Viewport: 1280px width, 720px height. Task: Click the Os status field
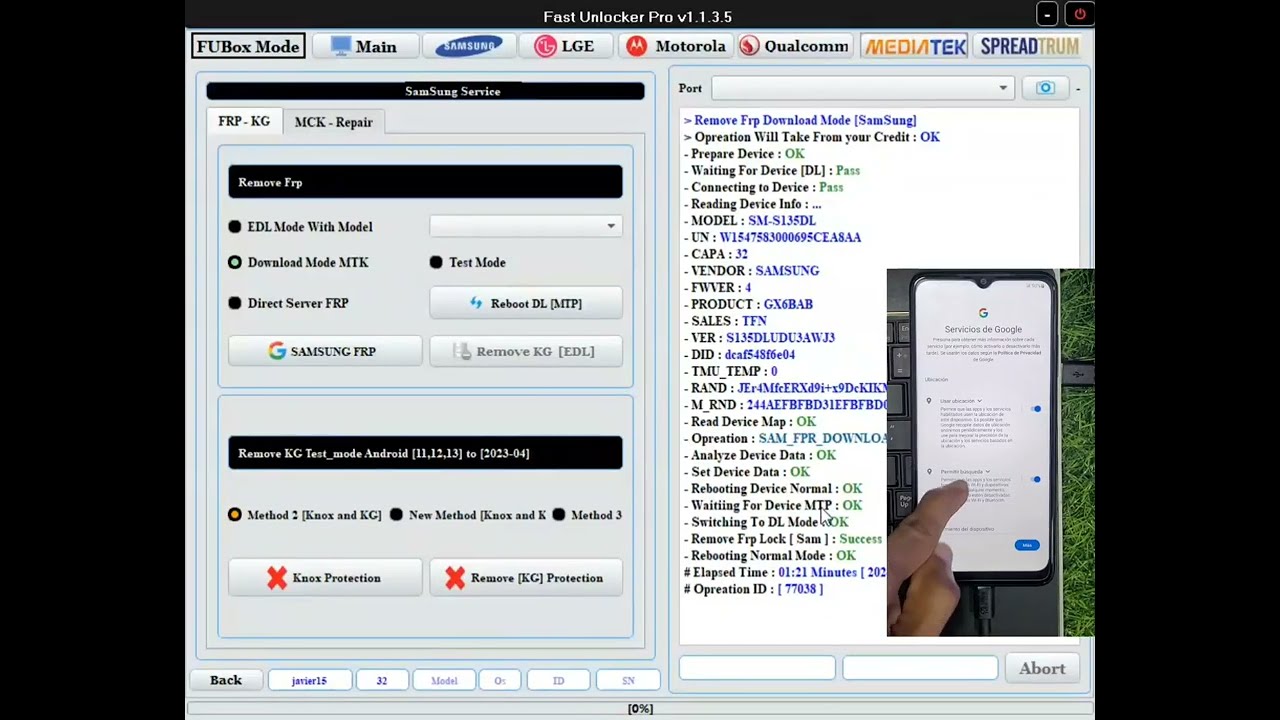500,680
